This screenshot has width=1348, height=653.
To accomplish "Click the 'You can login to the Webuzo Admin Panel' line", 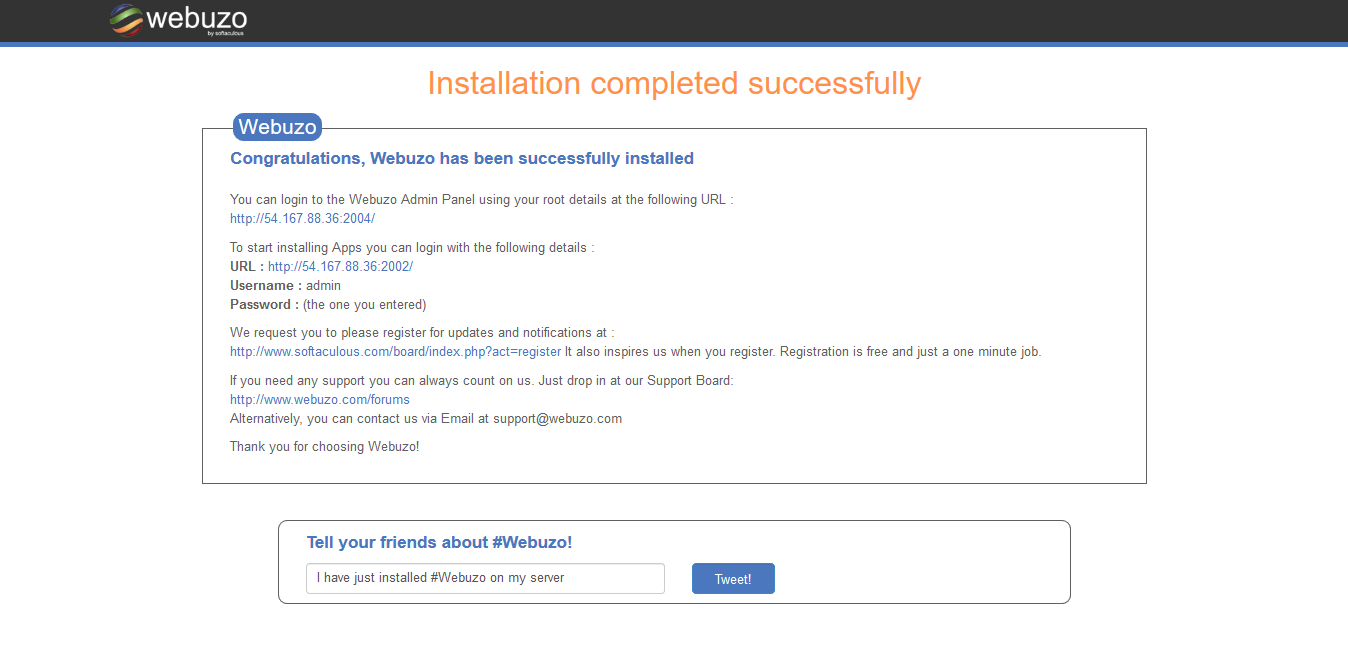I will click(482, 199).
